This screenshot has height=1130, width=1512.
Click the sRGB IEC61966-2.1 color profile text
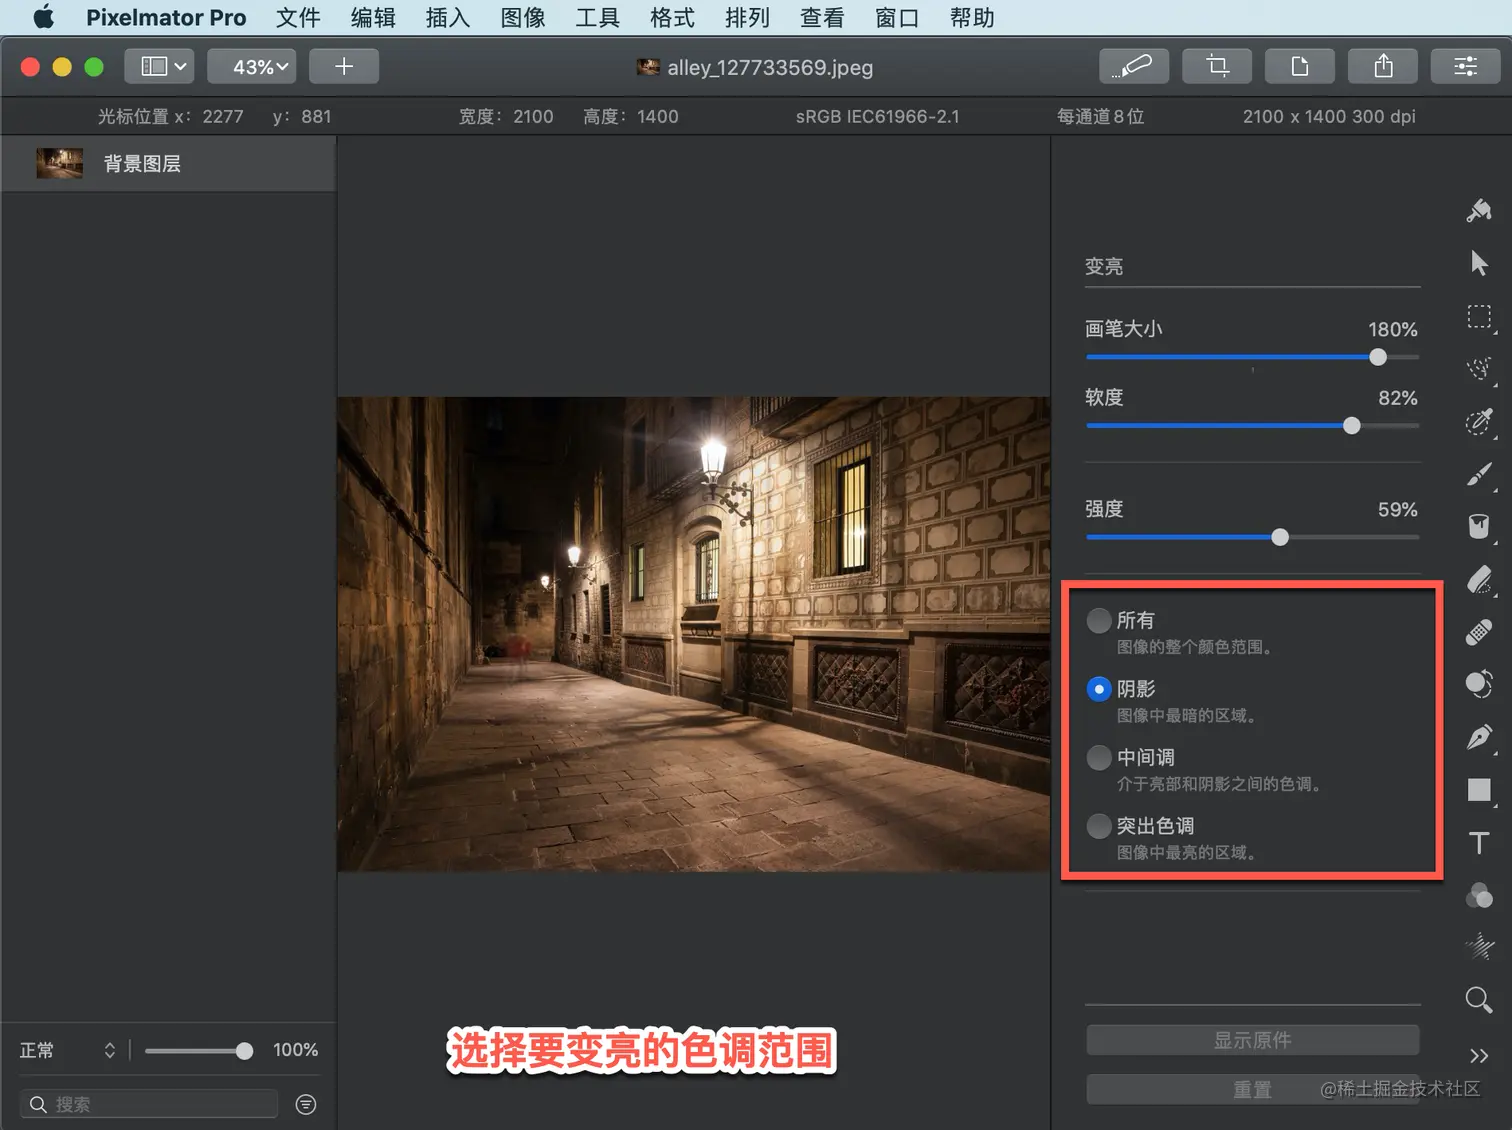click(x=877, y=116)
